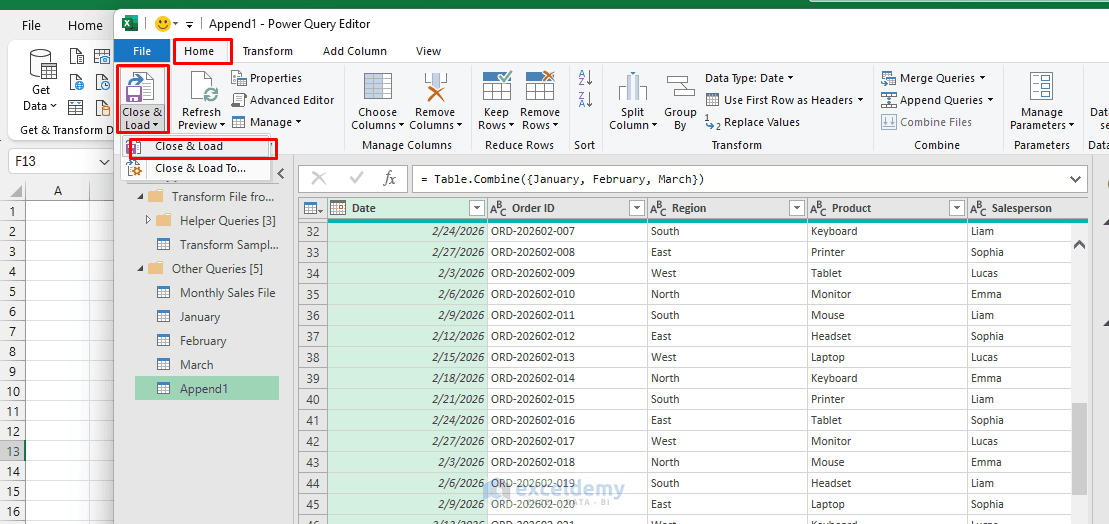Click Replace Values

(753, 122)
